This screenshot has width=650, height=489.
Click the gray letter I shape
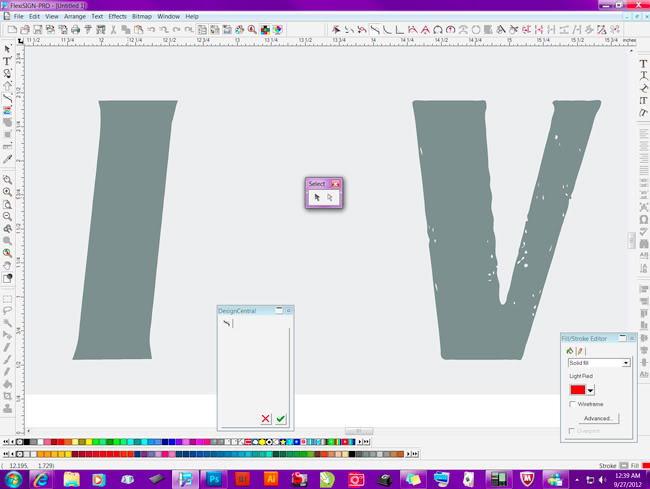click(126, 230)
